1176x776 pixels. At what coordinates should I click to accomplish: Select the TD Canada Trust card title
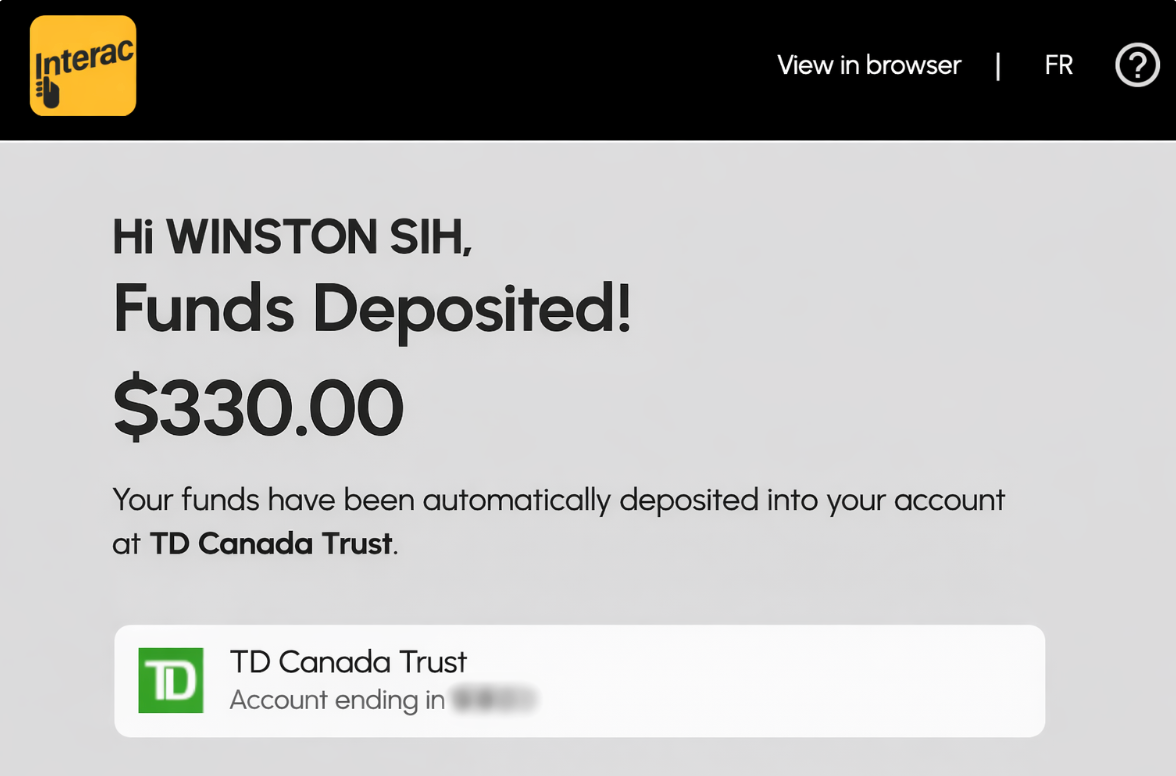click(348, 661)
